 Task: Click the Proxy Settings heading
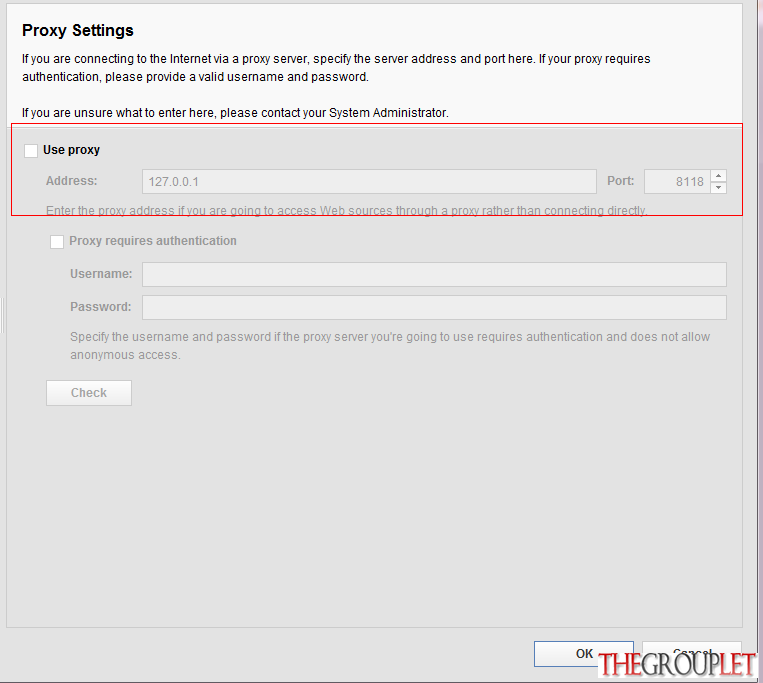coord(78,30)
